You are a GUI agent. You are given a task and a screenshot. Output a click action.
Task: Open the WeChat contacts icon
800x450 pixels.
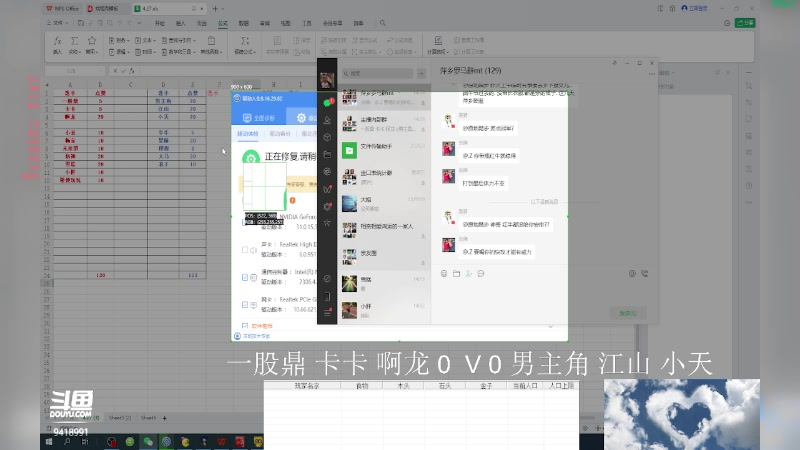[x=327, y=120]
